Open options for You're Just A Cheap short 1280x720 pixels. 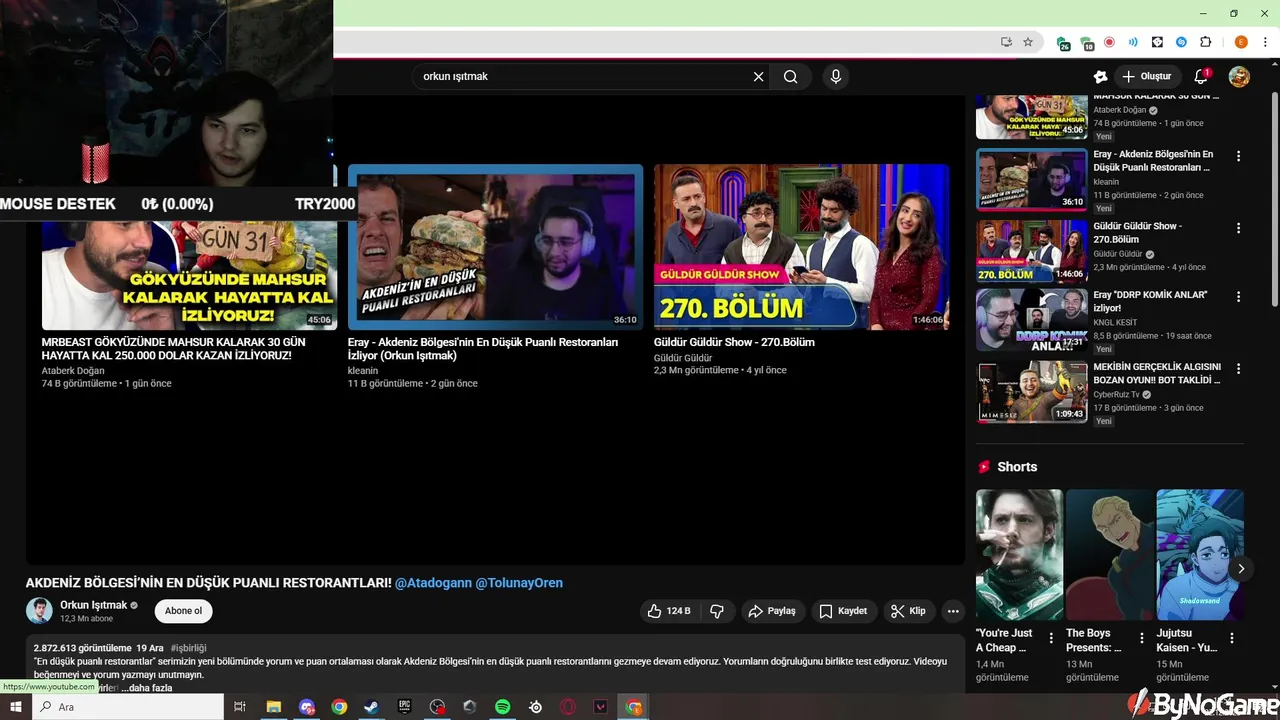click(1051, 638)
